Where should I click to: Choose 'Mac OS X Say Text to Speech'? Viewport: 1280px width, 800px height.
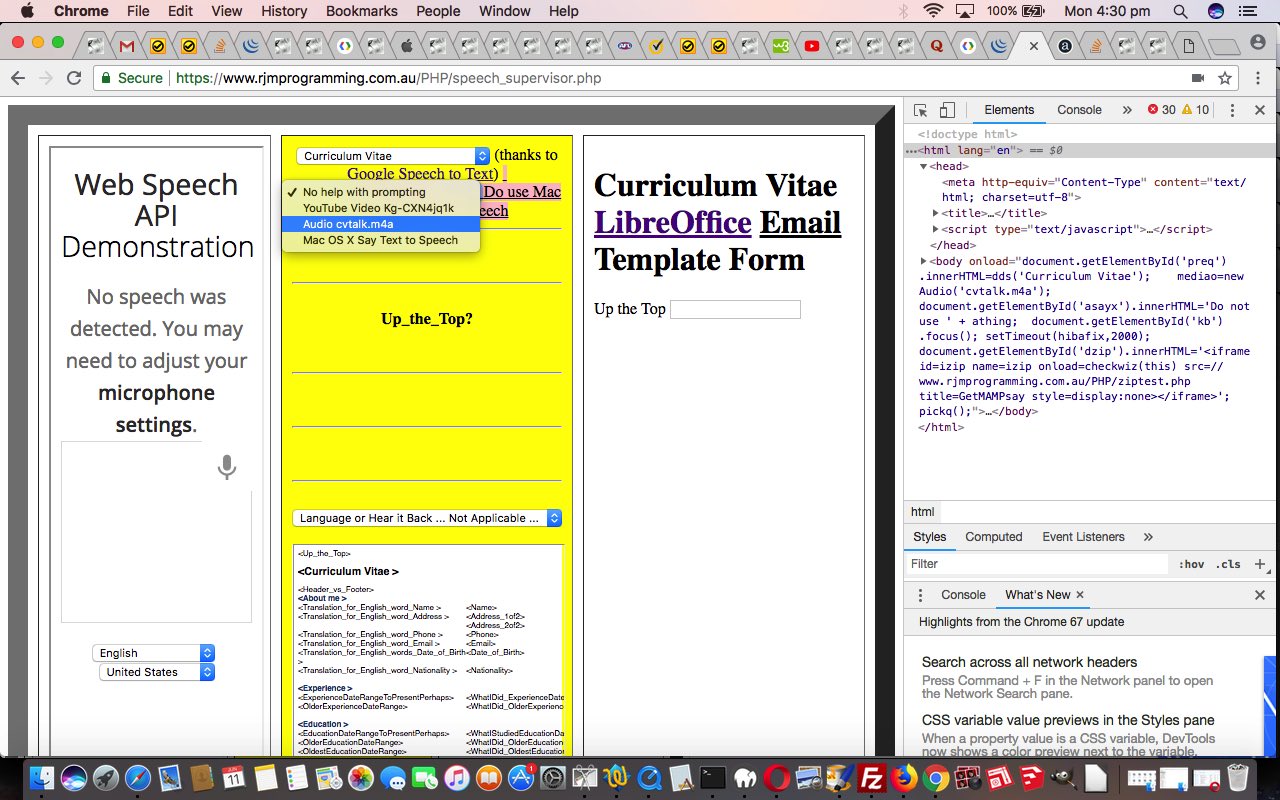click(381, 240)
